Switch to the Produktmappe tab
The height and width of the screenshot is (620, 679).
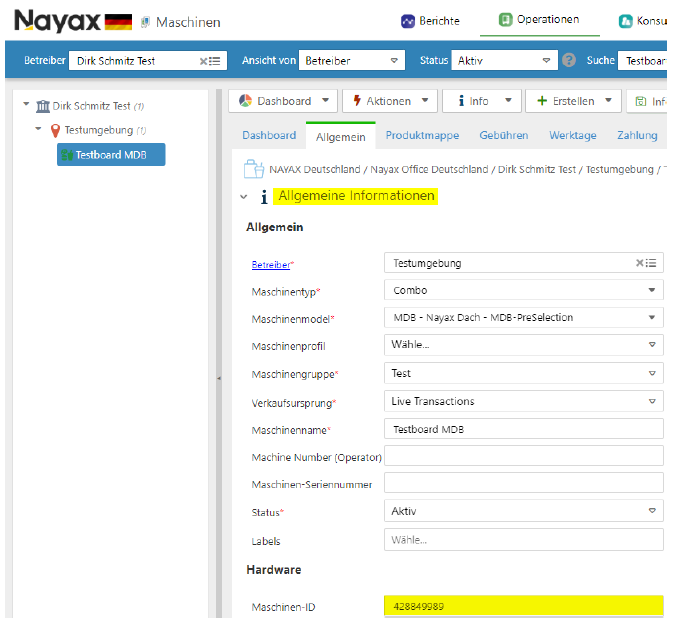(422, 136)
